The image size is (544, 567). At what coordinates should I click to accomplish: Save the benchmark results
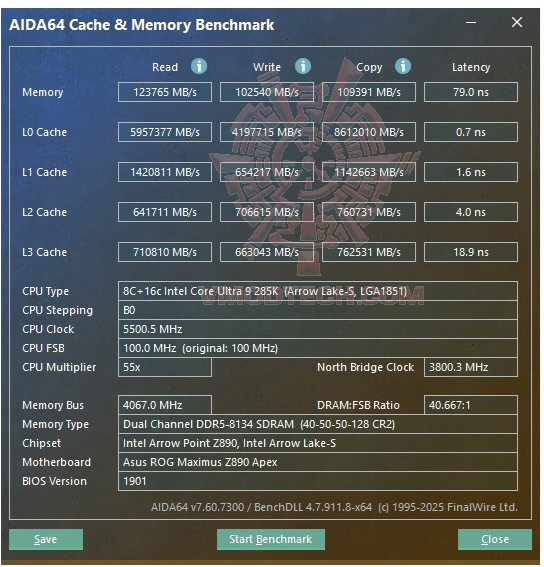click(x=46, y=539)
